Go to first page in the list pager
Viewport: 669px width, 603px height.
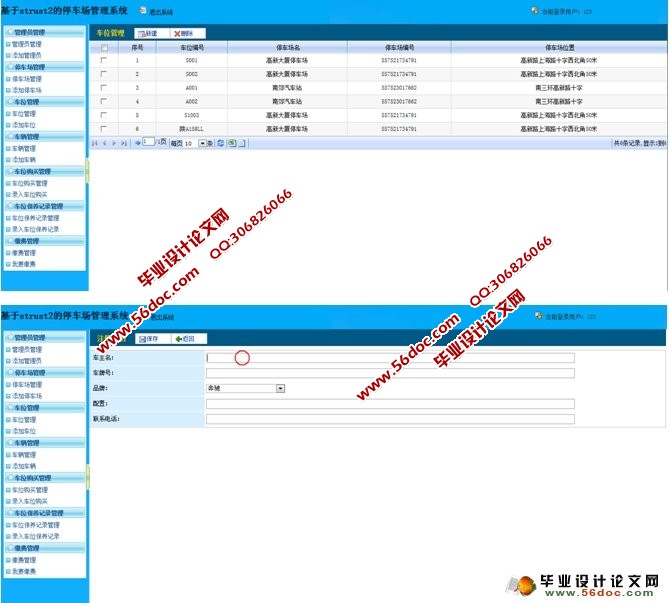click(95, 143)
